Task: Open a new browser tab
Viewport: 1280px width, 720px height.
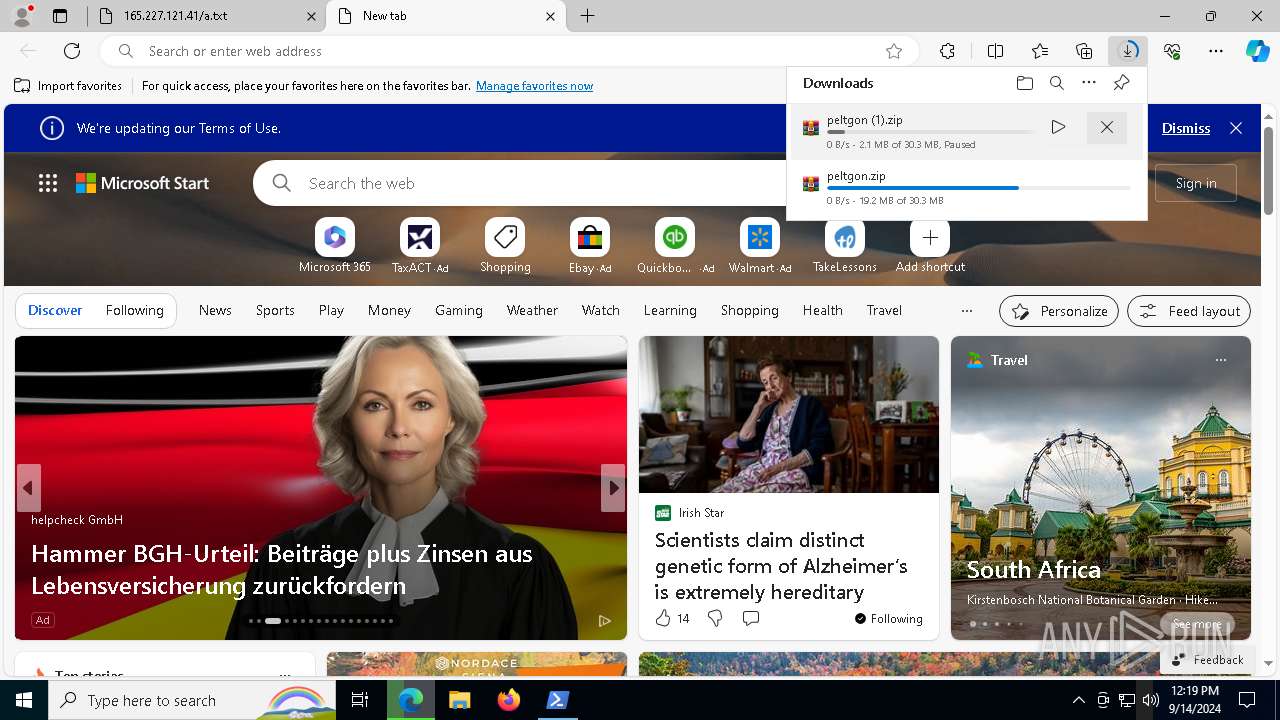Action: pyautogui.click(x=588, y=16)
